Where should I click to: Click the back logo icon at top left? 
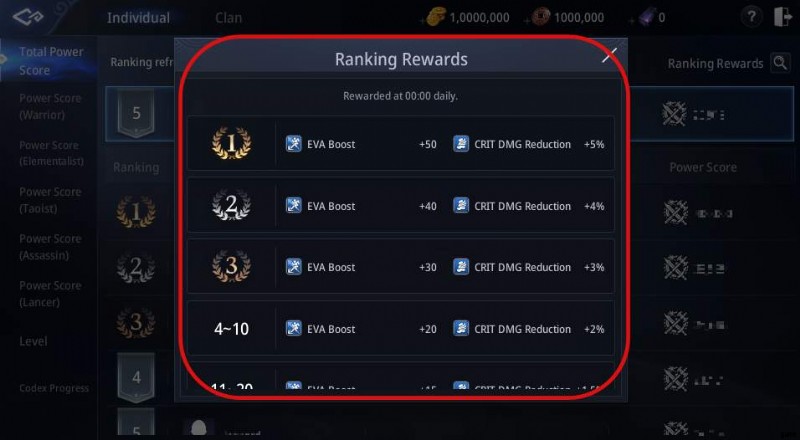point(30,18)
